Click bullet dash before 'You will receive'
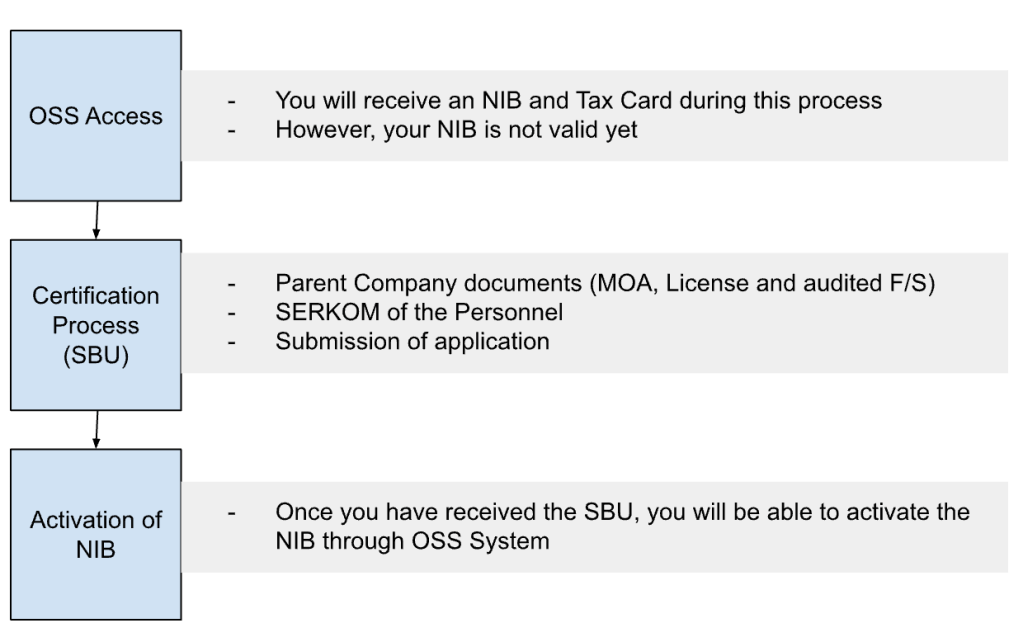This screenshot has height=642, width=1023. [232, 102]
